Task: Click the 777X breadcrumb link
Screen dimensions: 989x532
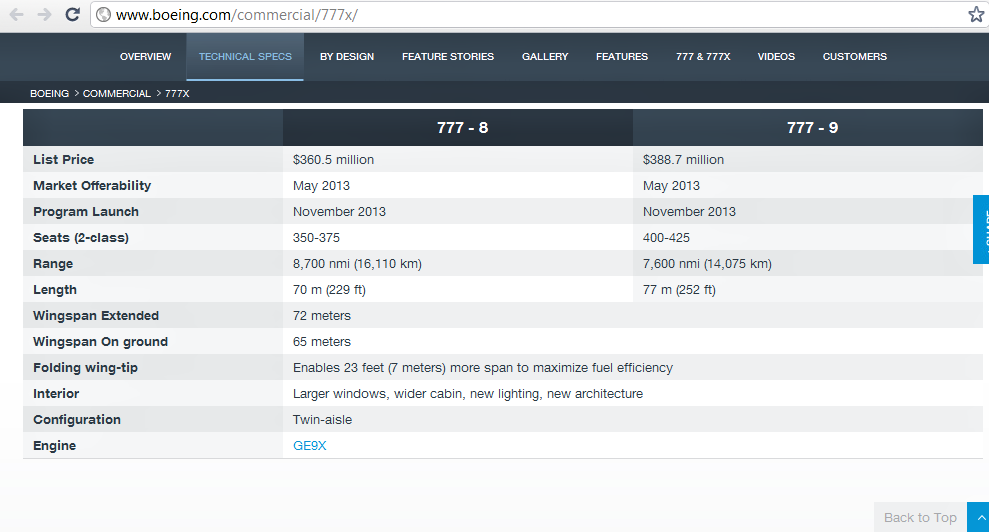Action: (177, 93)
